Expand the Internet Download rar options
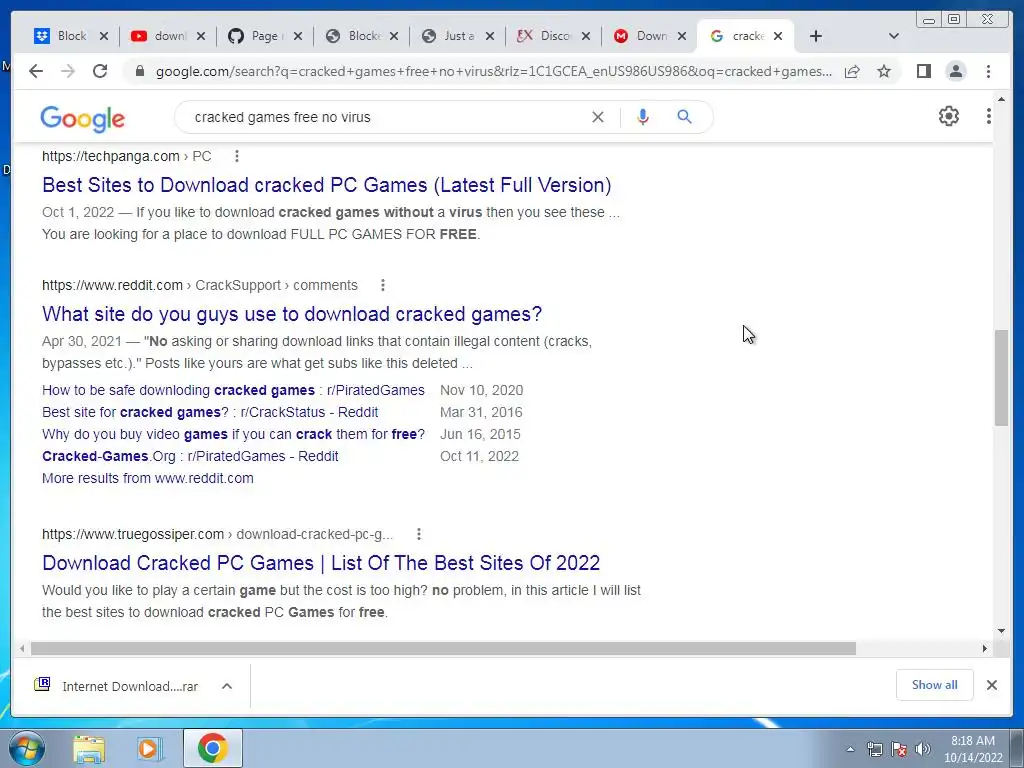The width and height of the screenshot is (1024, 768). [x=227, y=686]
